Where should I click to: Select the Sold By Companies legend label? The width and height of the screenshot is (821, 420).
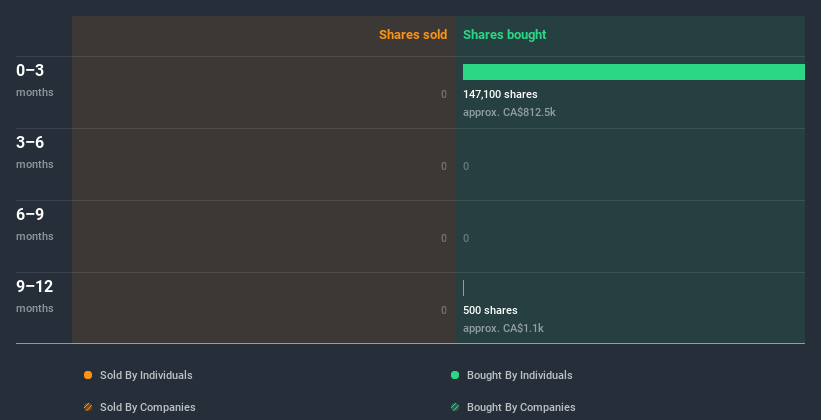pos(148,407)
